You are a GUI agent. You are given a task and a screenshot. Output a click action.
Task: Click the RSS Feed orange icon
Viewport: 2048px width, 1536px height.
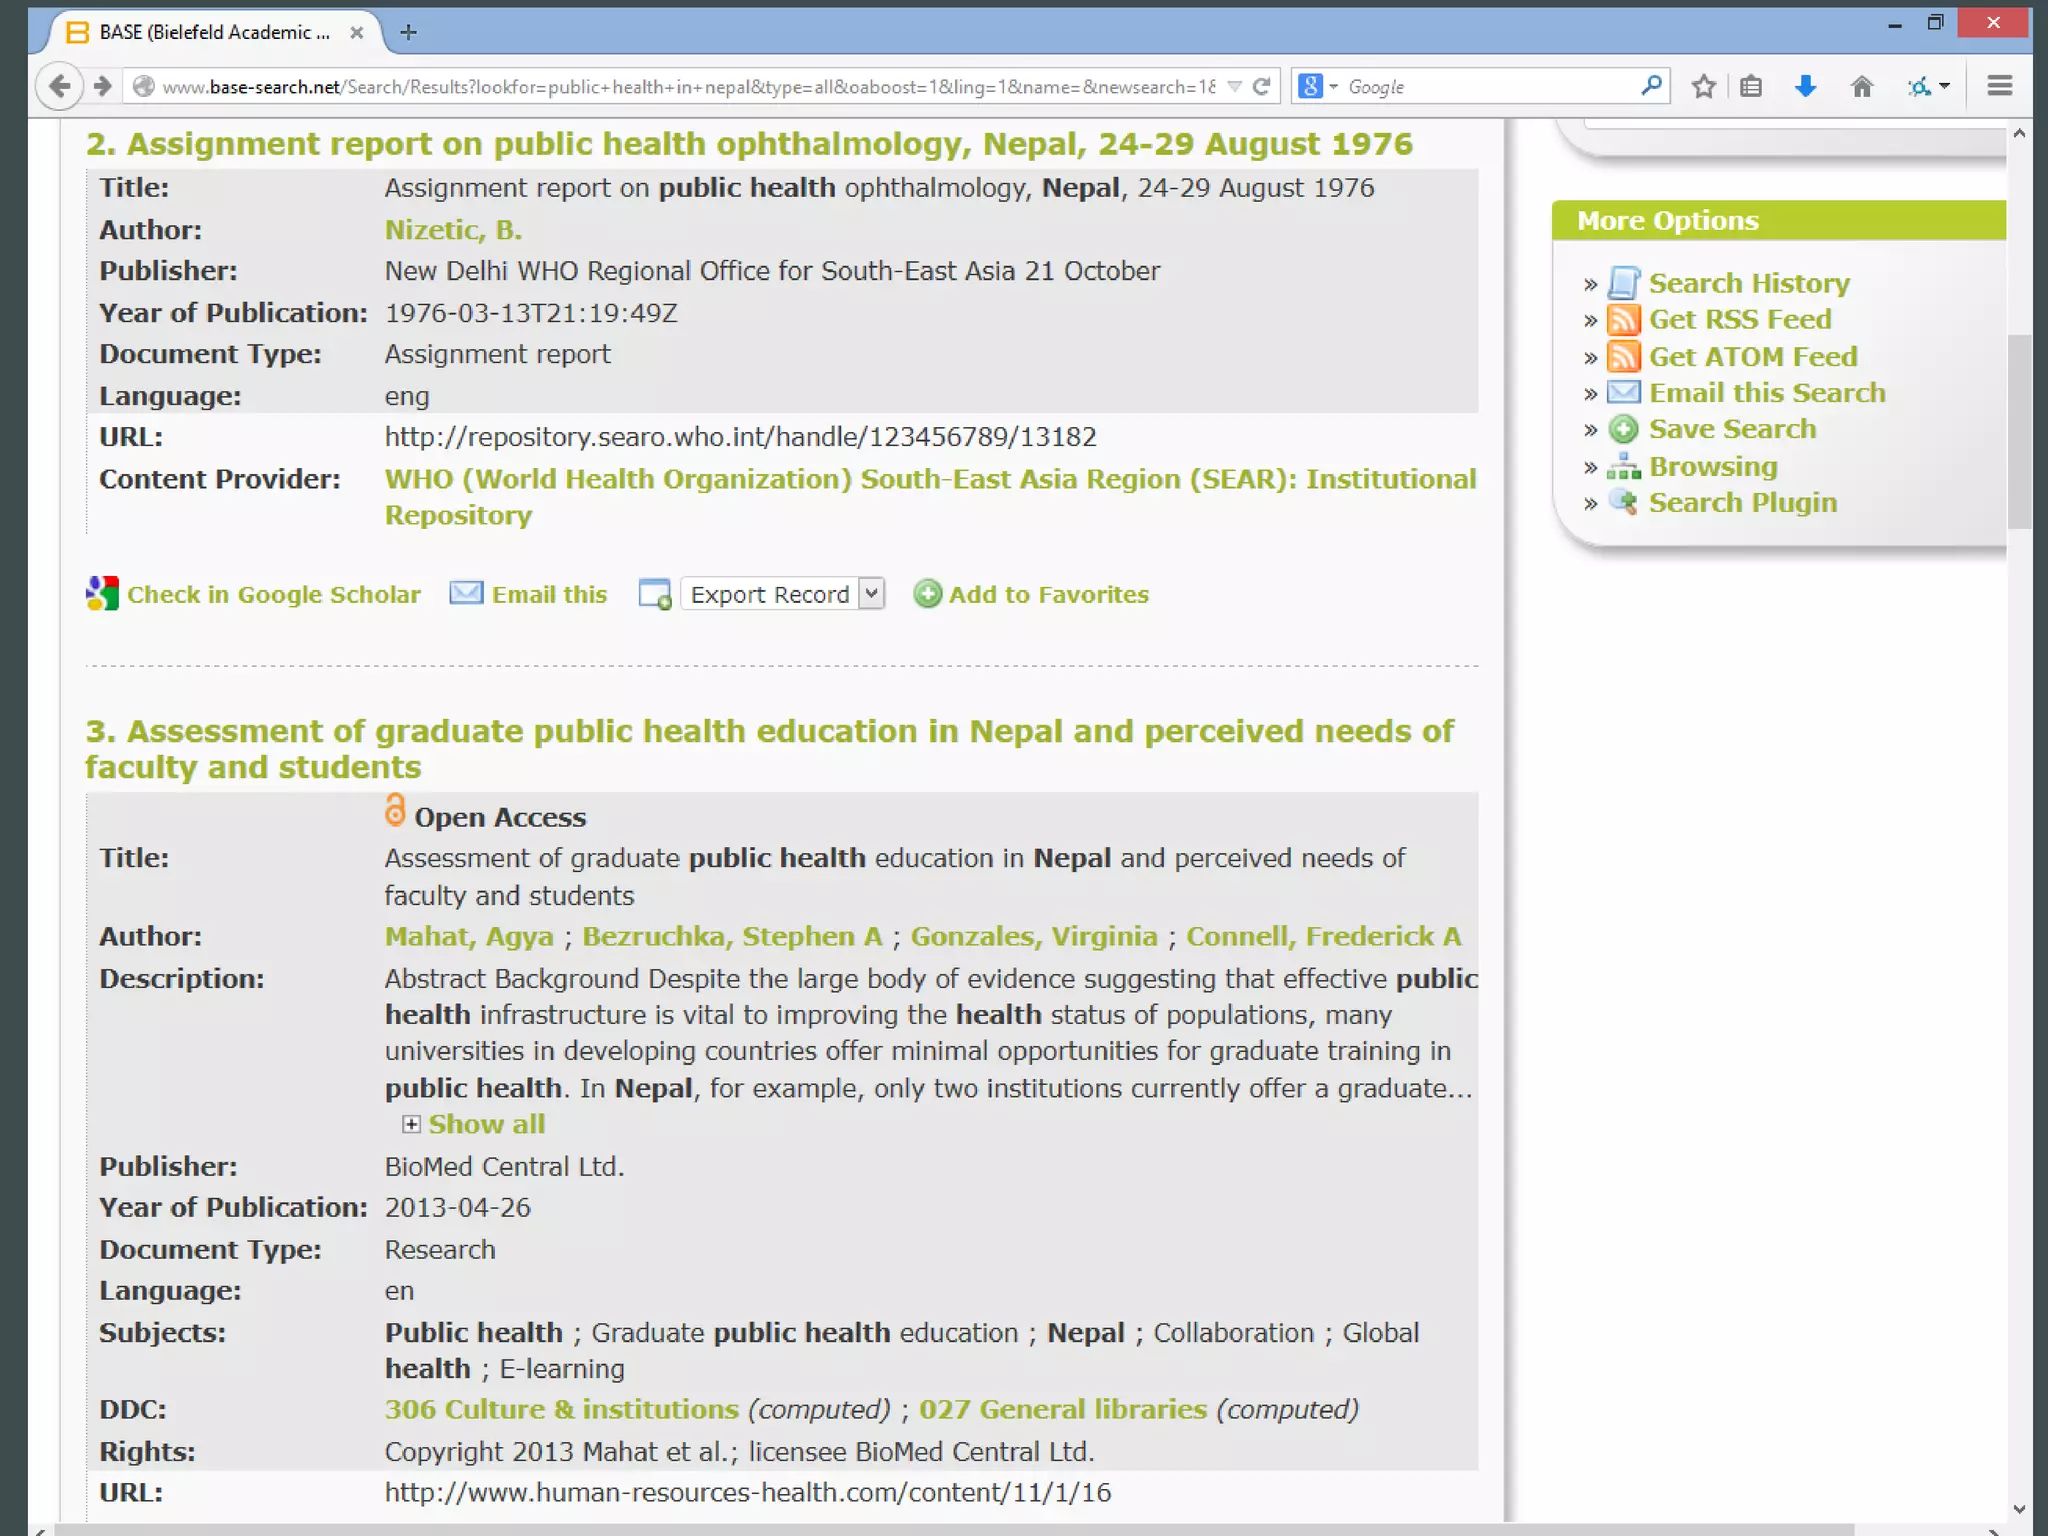click(1624, 320)
